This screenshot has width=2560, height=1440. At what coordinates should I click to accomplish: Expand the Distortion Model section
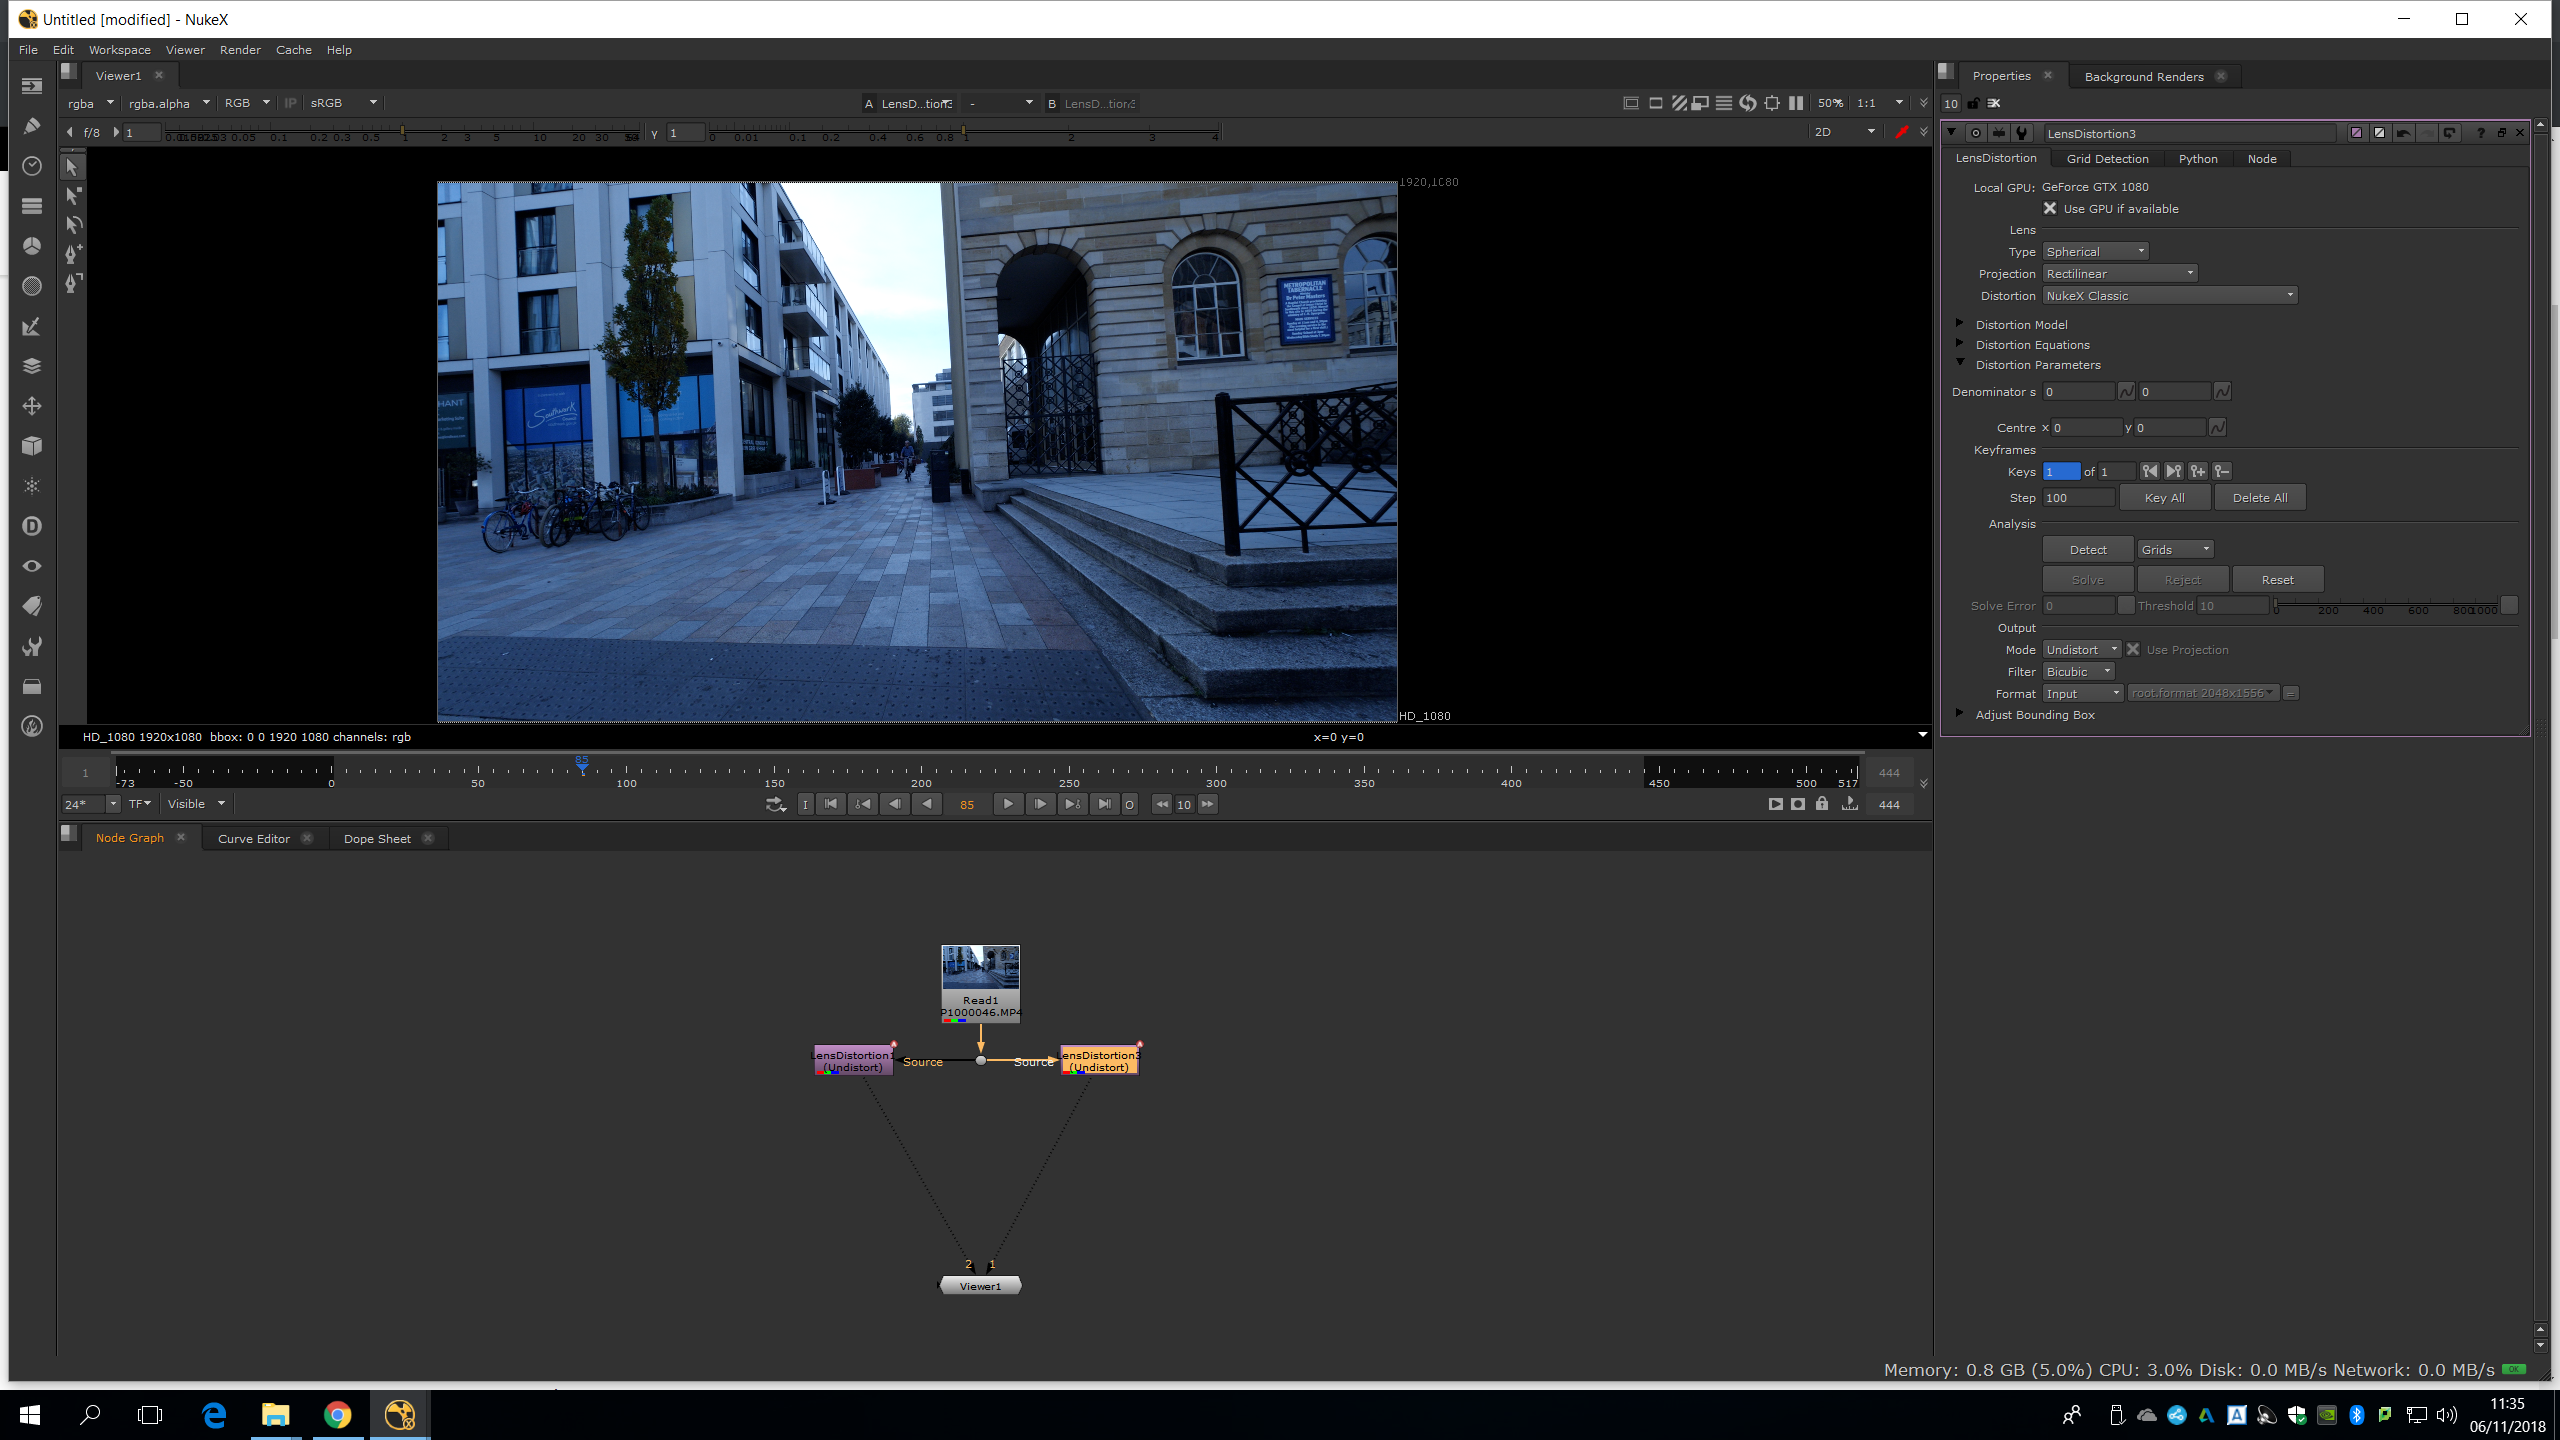(x=1960, y=324)
